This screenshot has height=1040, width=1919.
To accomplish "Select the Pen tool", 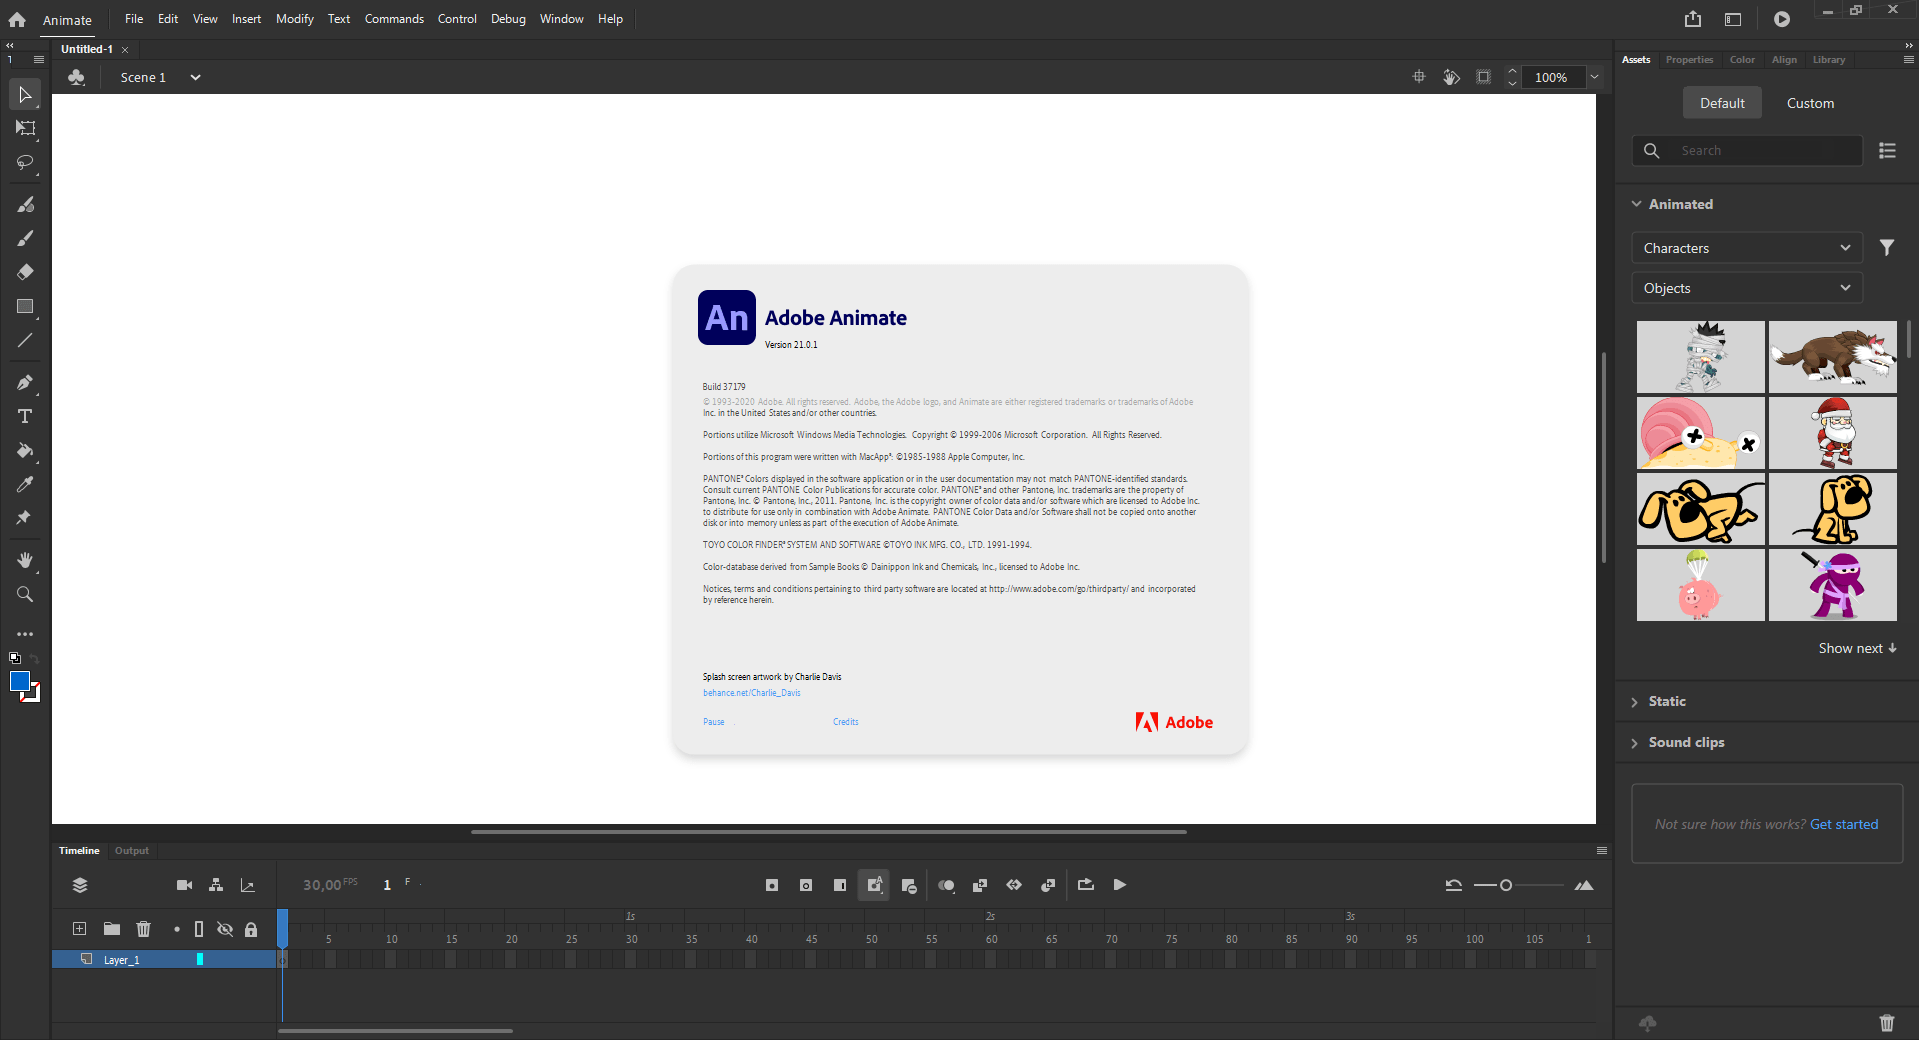I will (x=25, y=382).
